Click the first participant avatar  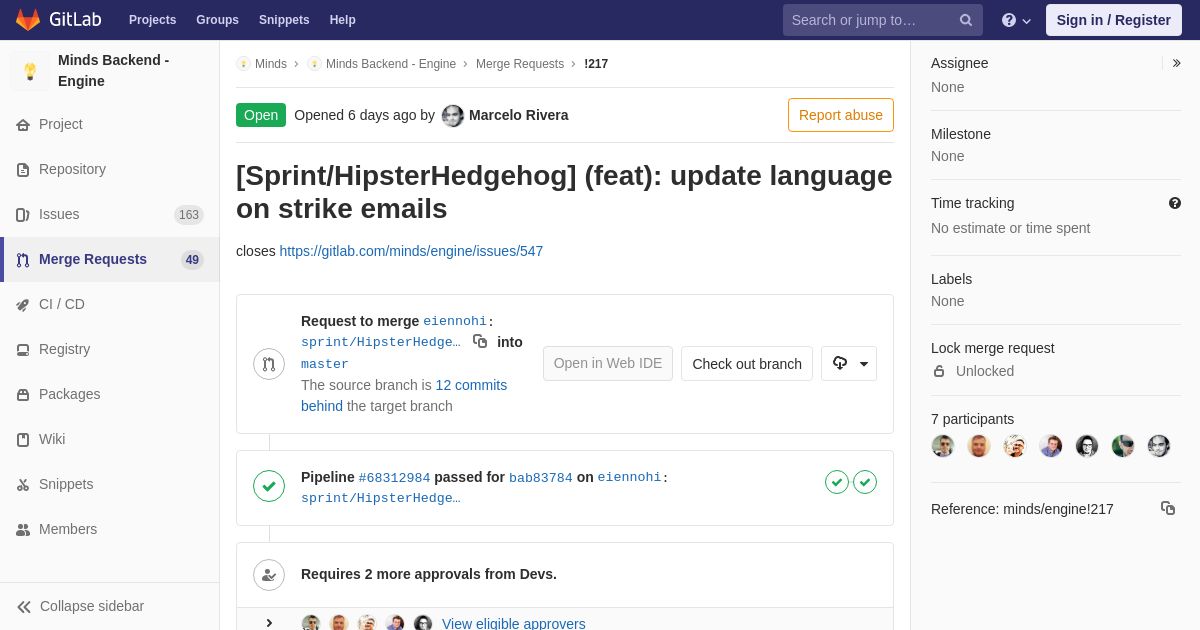(x=943, y=446)
